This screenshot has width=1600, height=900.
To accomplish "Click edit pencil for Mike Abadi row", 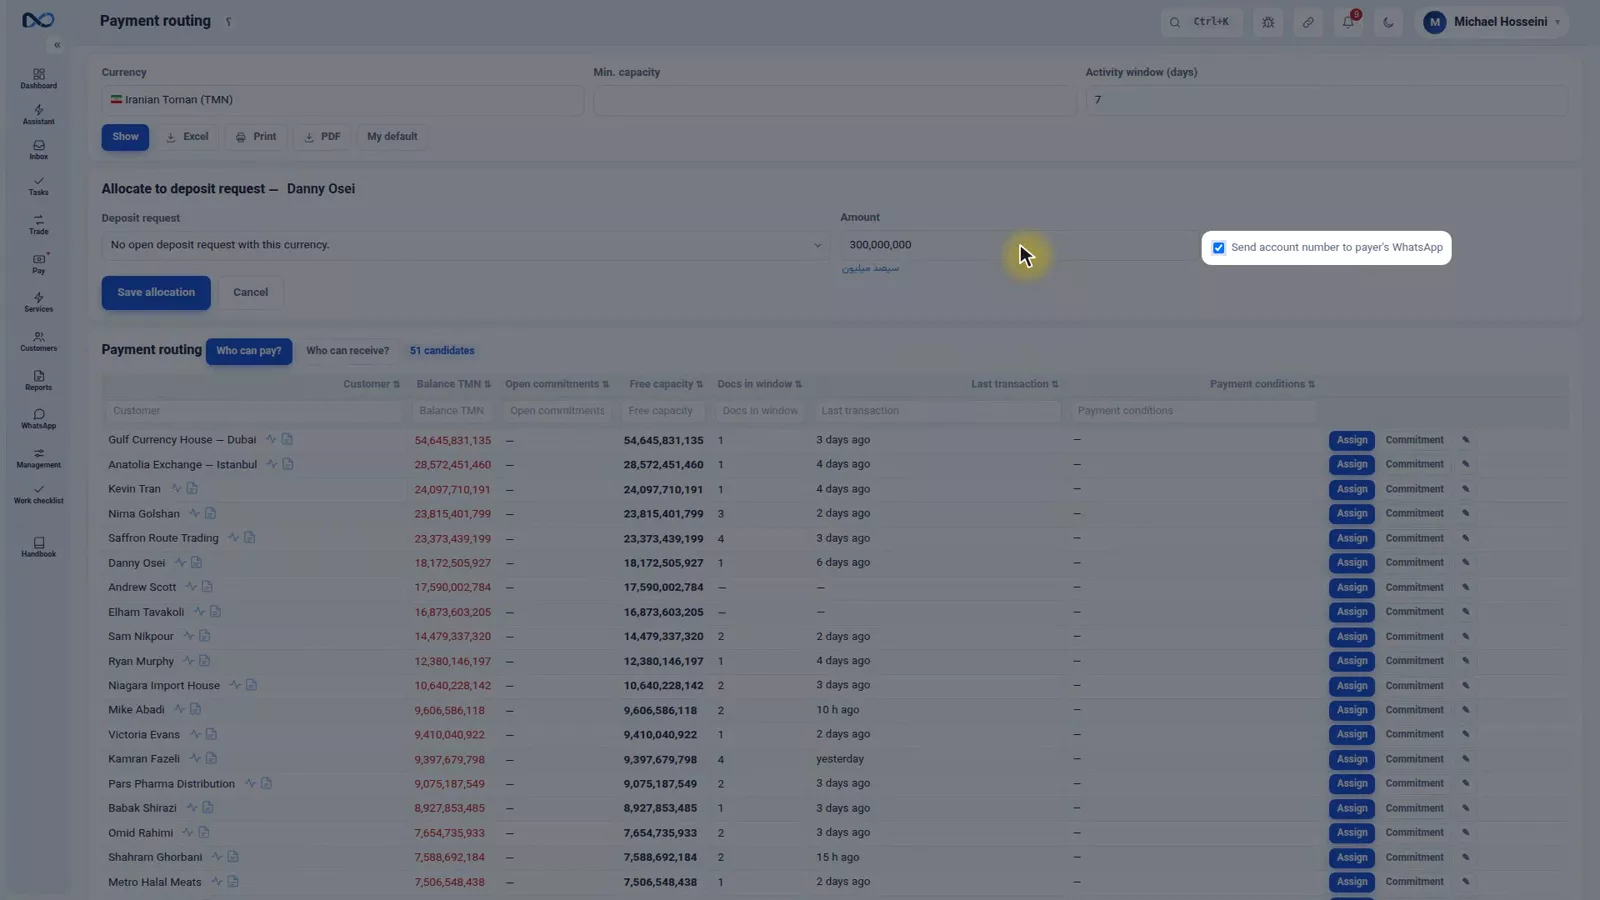I will point(1465,710).
